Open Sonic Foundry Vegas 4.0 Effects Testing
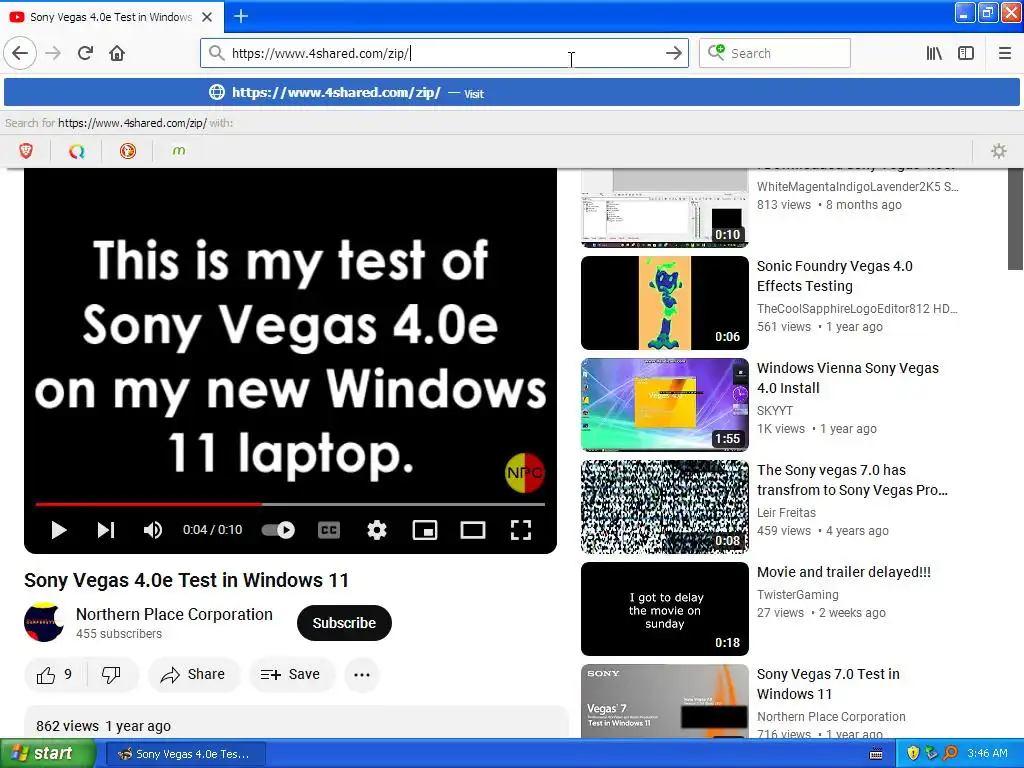The height and width of the screenshot is (768, 1024). click(x=835, y=276)
